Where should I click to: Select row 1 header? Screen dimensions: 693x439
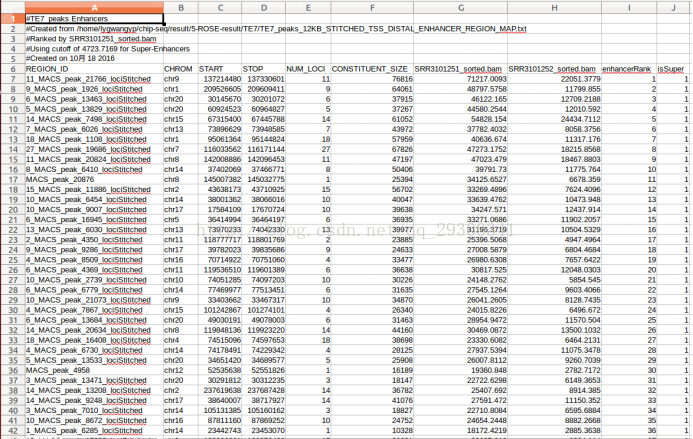pos(13,19)
